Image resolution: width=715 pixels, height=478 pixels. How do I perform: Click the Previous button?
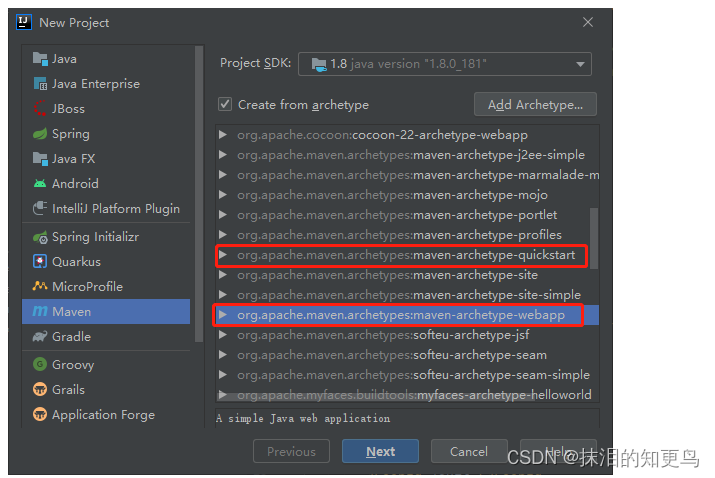291,451
